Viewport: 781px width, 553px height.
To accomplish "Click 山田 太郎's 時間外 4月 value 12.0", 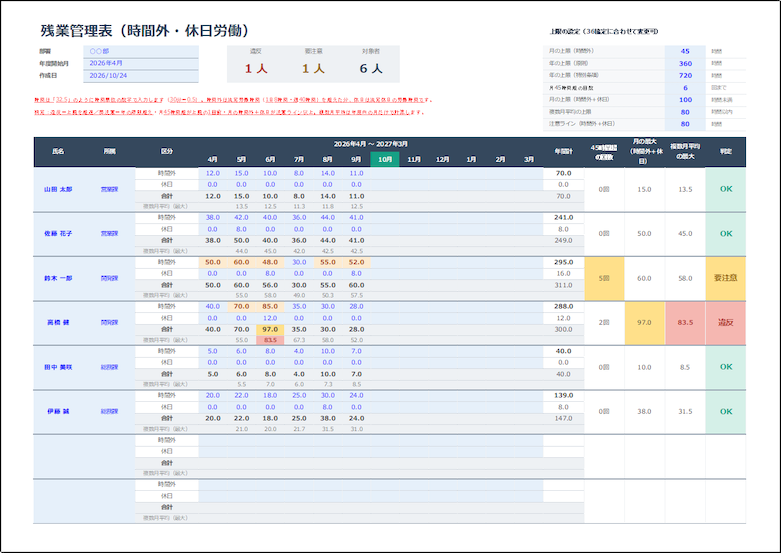I will (213, 173).
